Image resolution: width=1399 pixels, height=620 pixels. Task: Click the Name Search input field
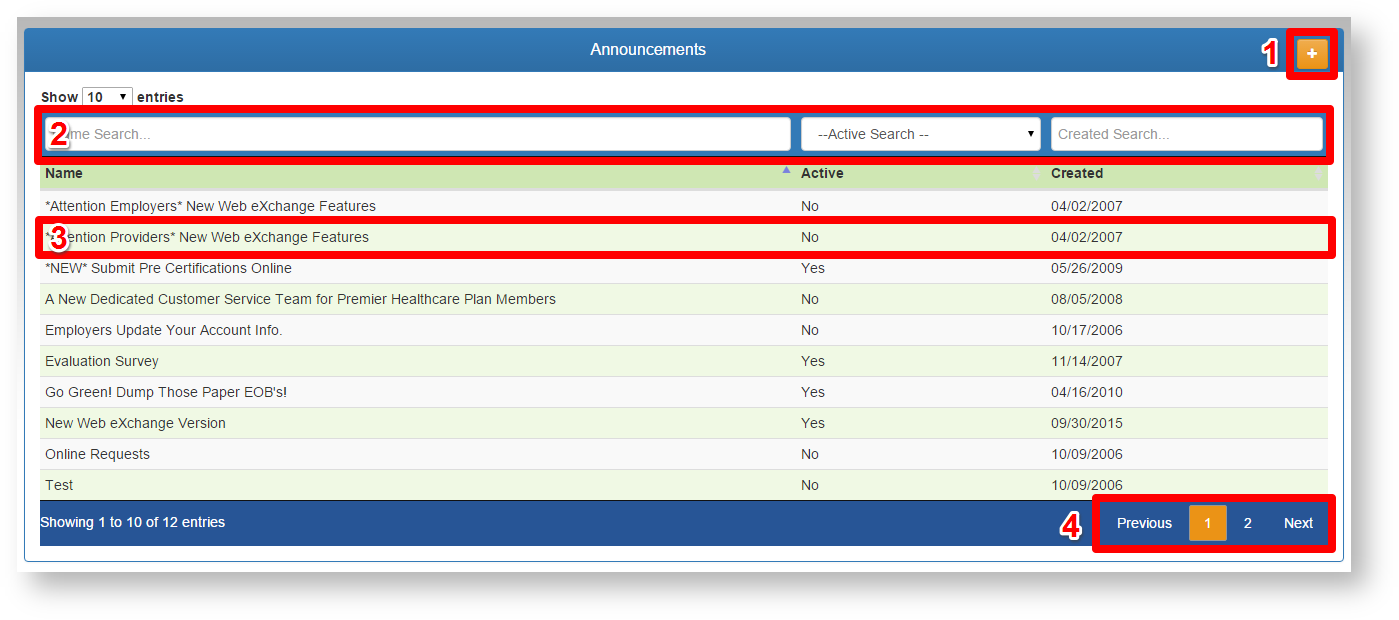tap(418, 134)
